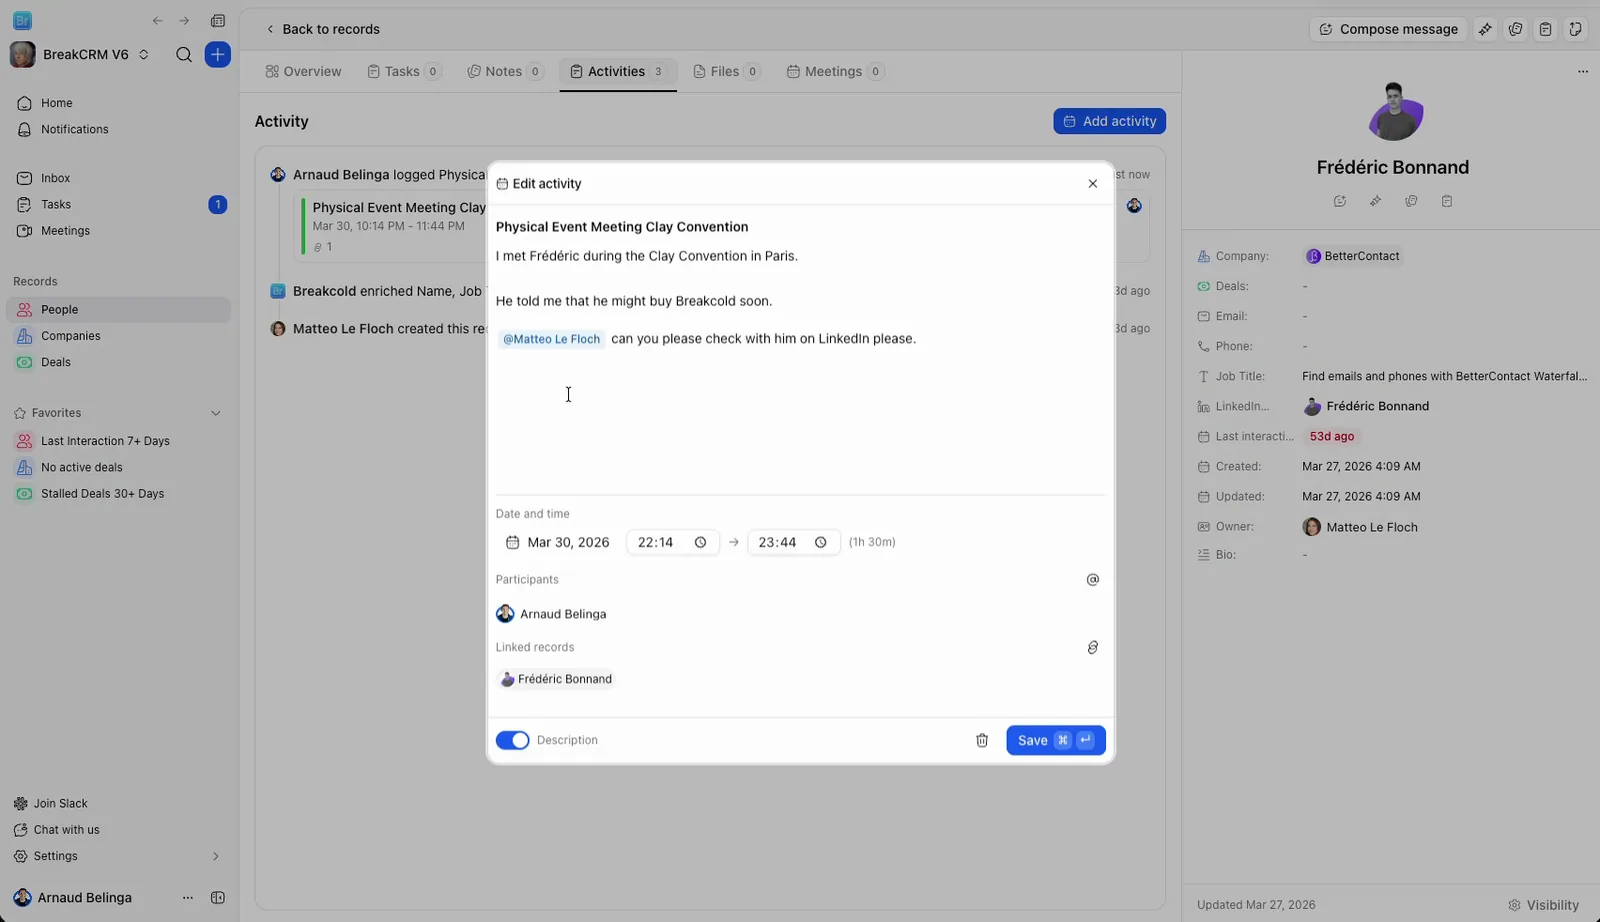
Task: Open Deals records
Action: (118, 362)
